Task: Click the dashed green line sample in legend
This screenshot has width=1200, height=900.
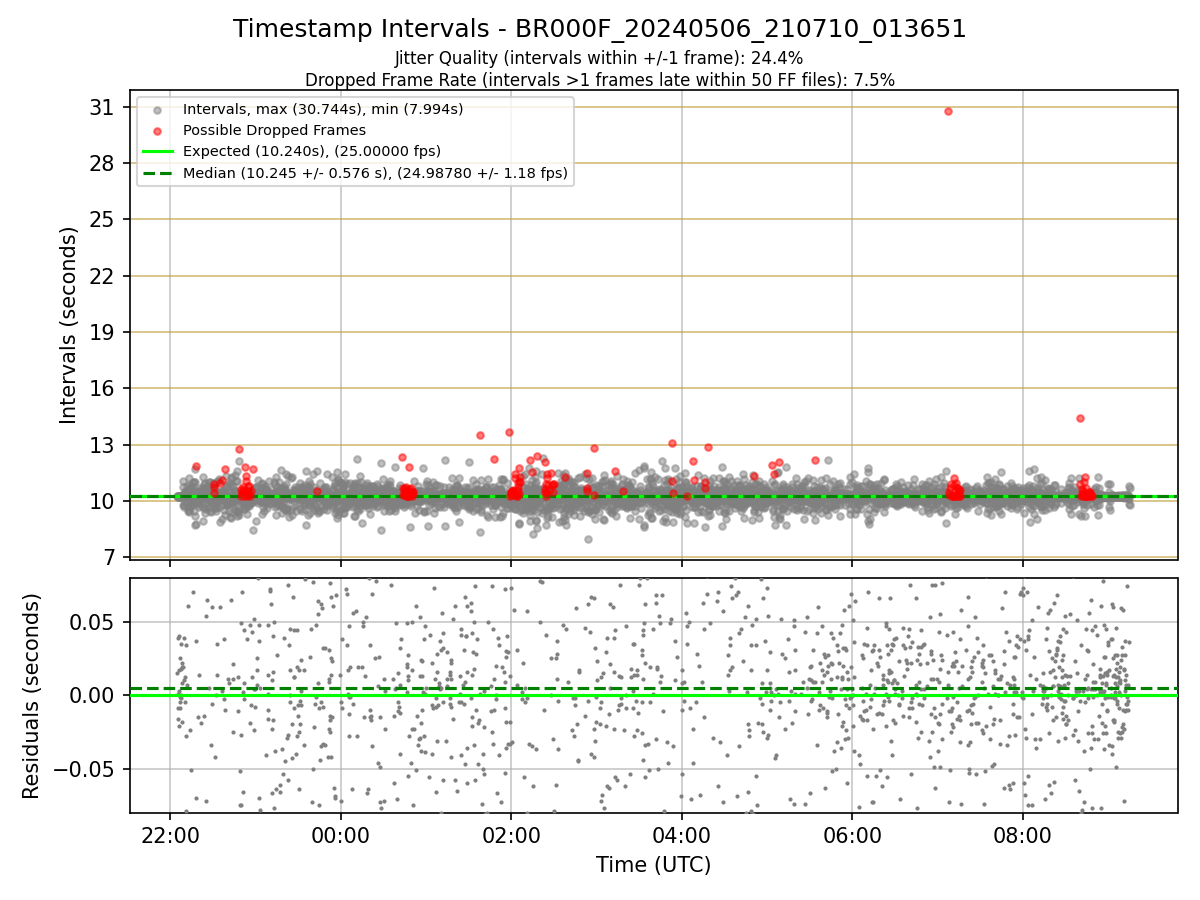Action: 157,173
